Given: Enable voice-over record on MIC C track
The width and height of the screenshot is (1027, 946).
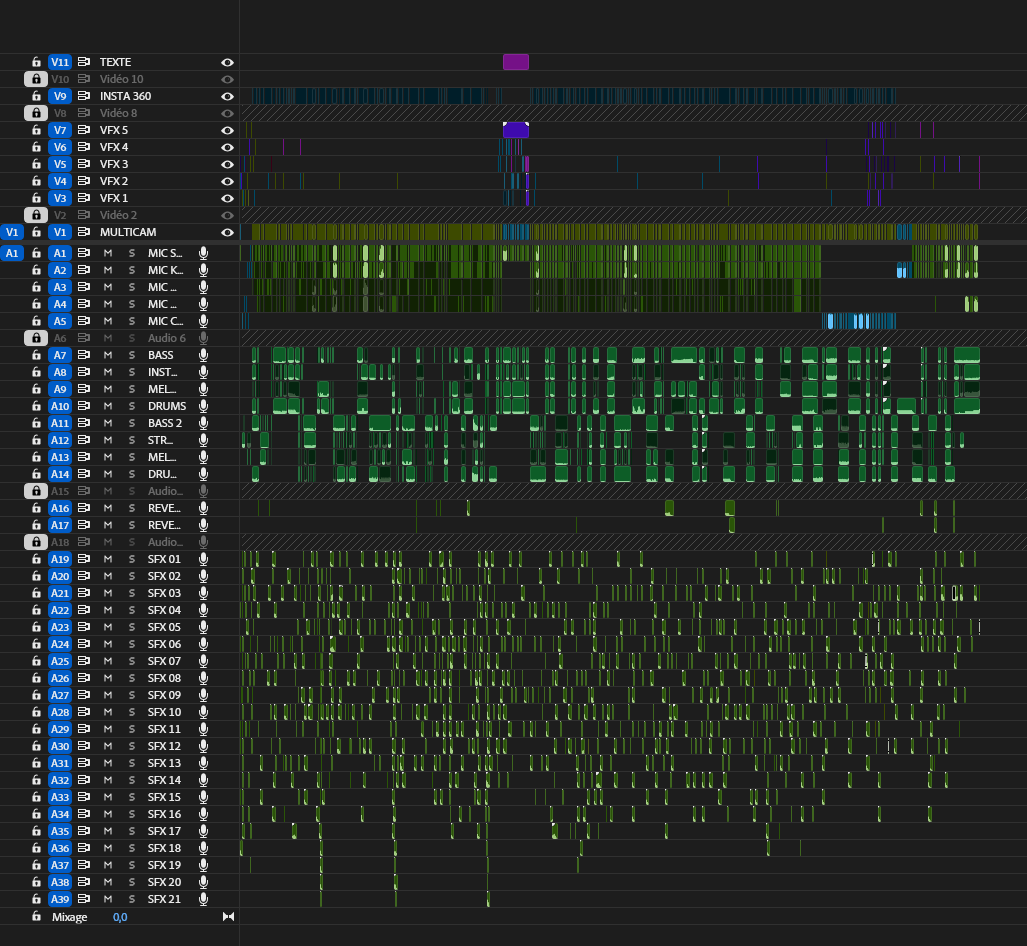Looking at the screenshot, I should click(x=204, y=321).
